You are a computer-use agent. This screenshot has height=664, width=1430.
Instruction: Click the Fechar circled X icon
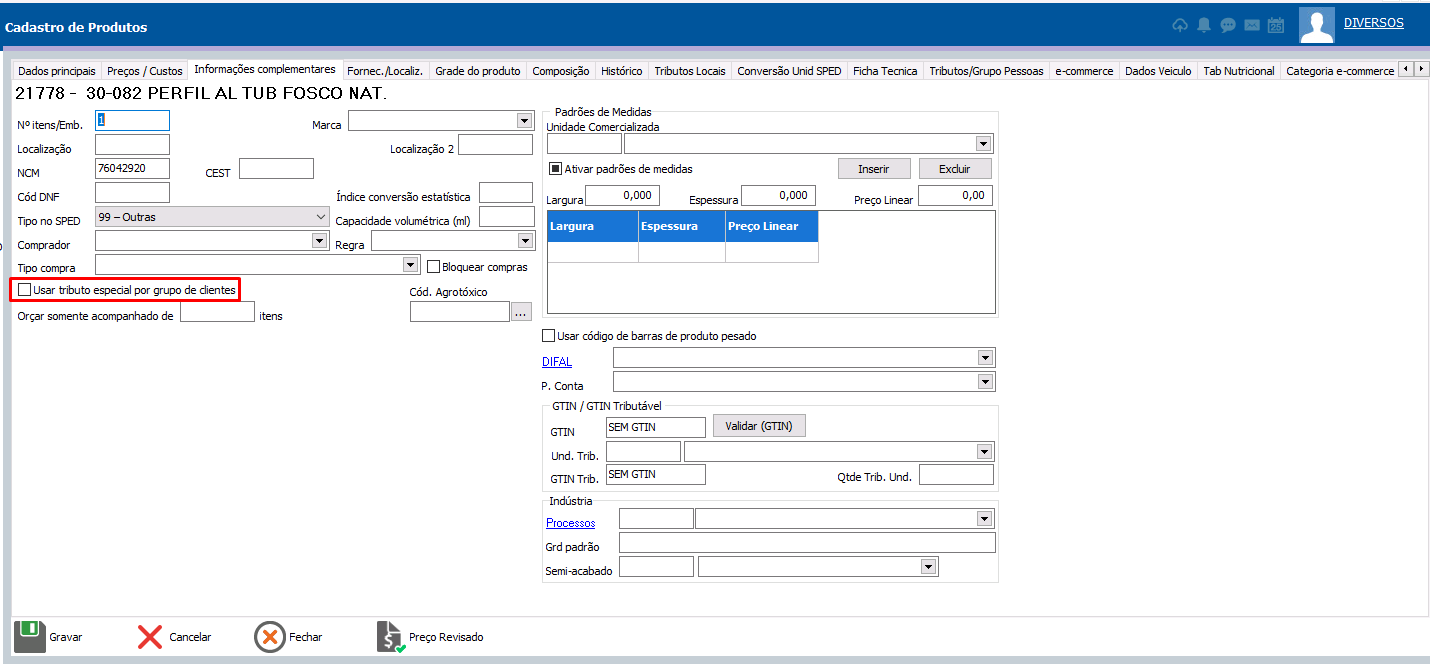click(270, 637)
